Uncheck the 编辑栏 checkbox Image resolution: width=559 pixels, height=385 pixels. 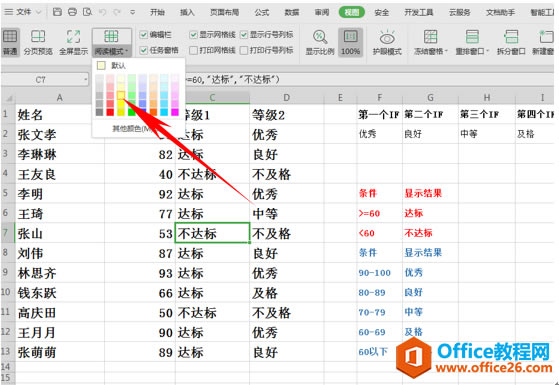[x=144, y=35]
